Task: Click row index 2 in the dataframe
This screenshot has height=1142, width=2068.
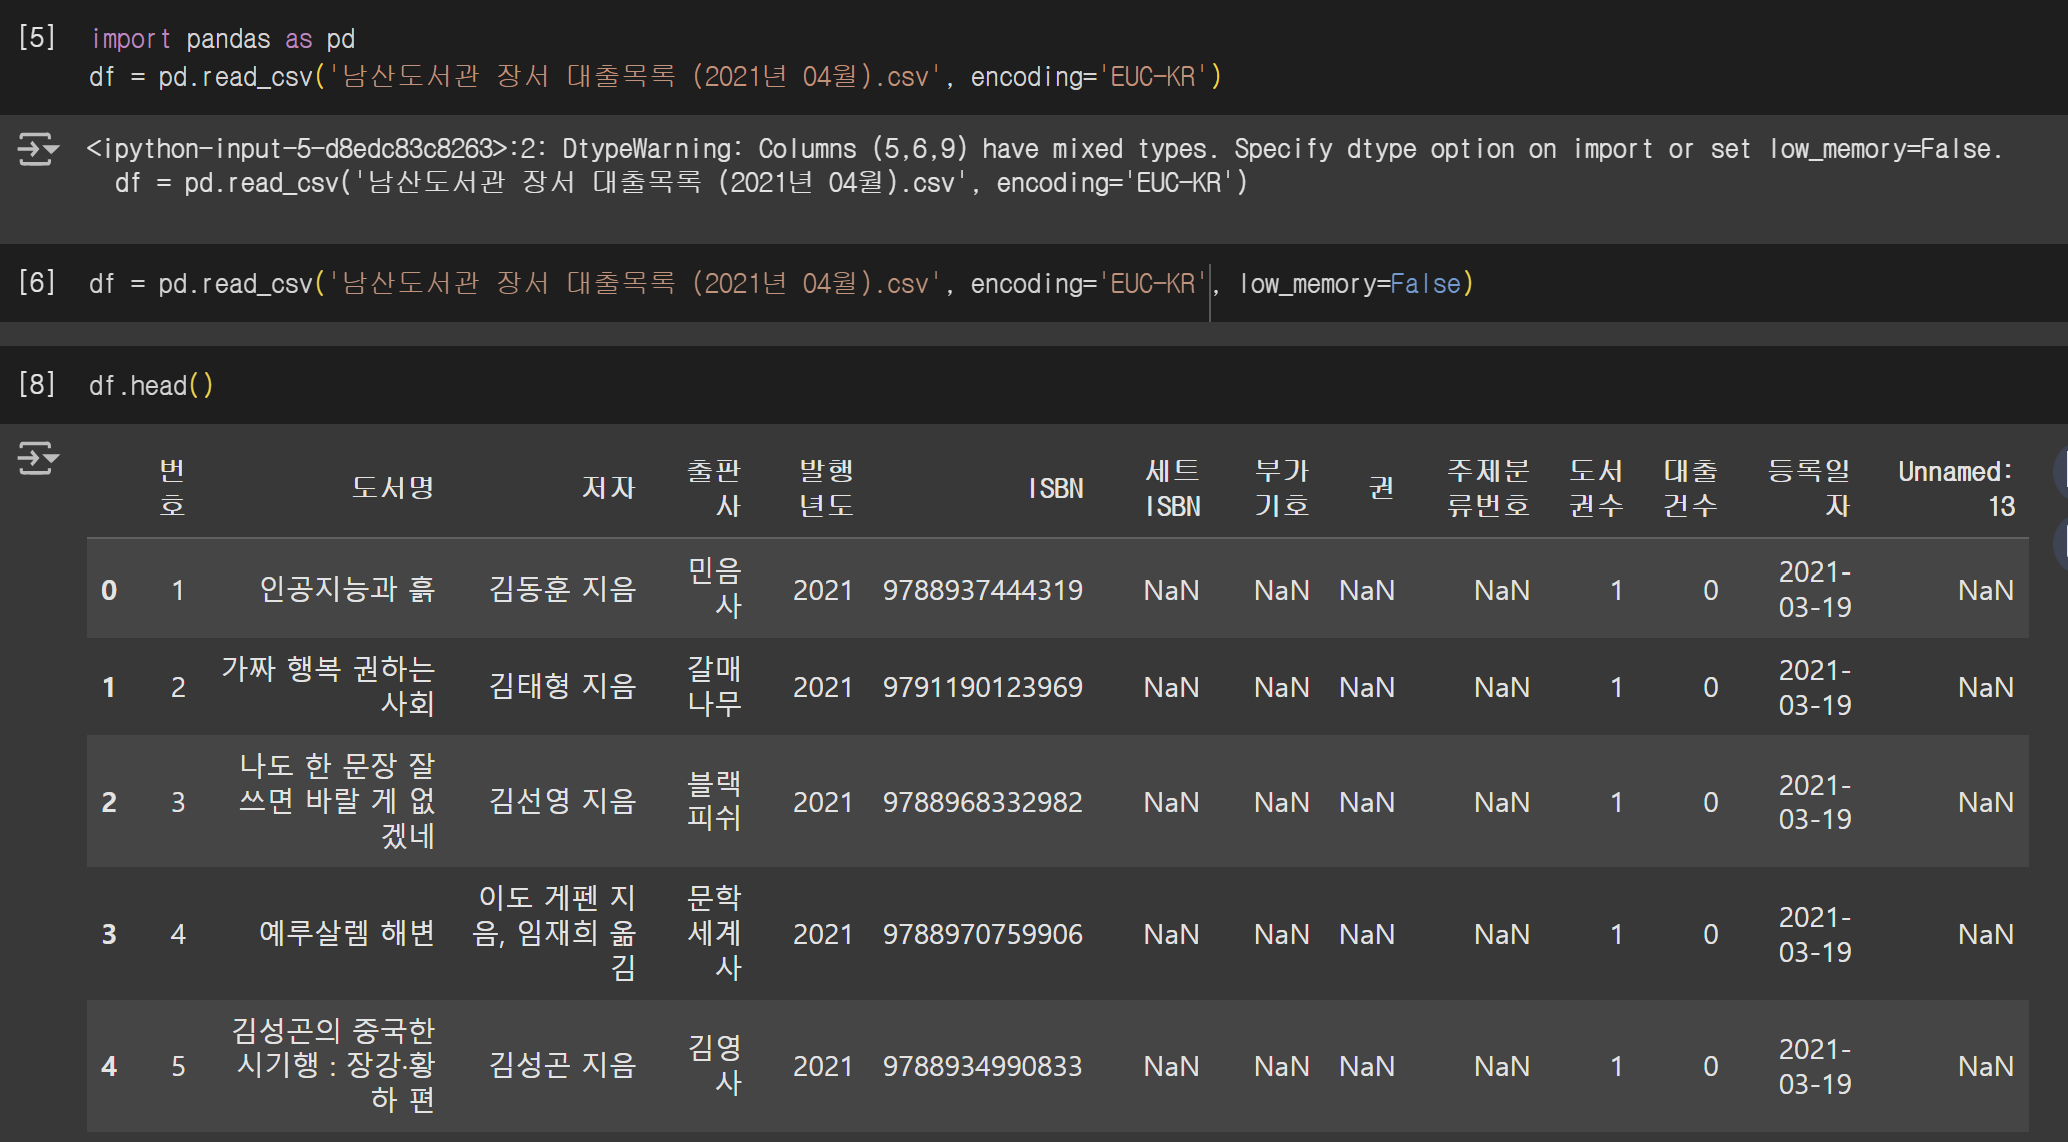Action: (109, 802)
